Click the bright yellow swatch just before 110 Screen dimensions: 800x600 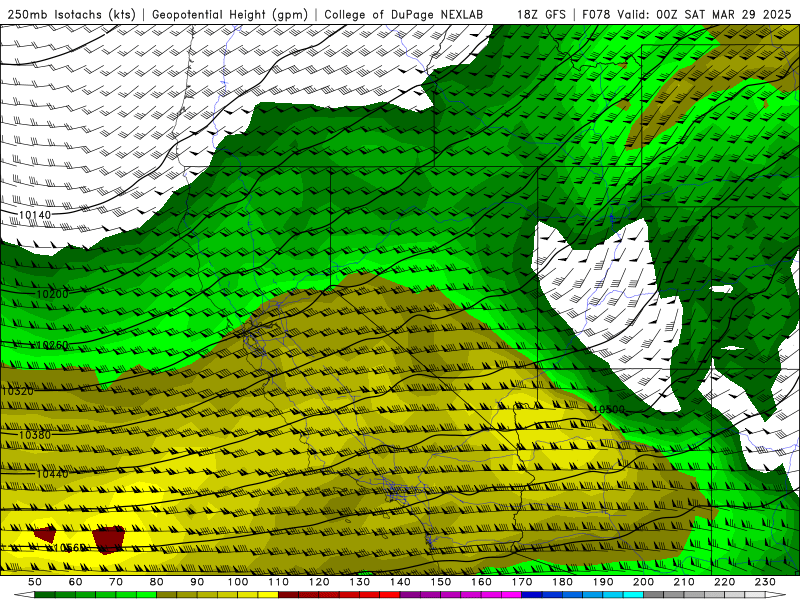click(268, 594)
